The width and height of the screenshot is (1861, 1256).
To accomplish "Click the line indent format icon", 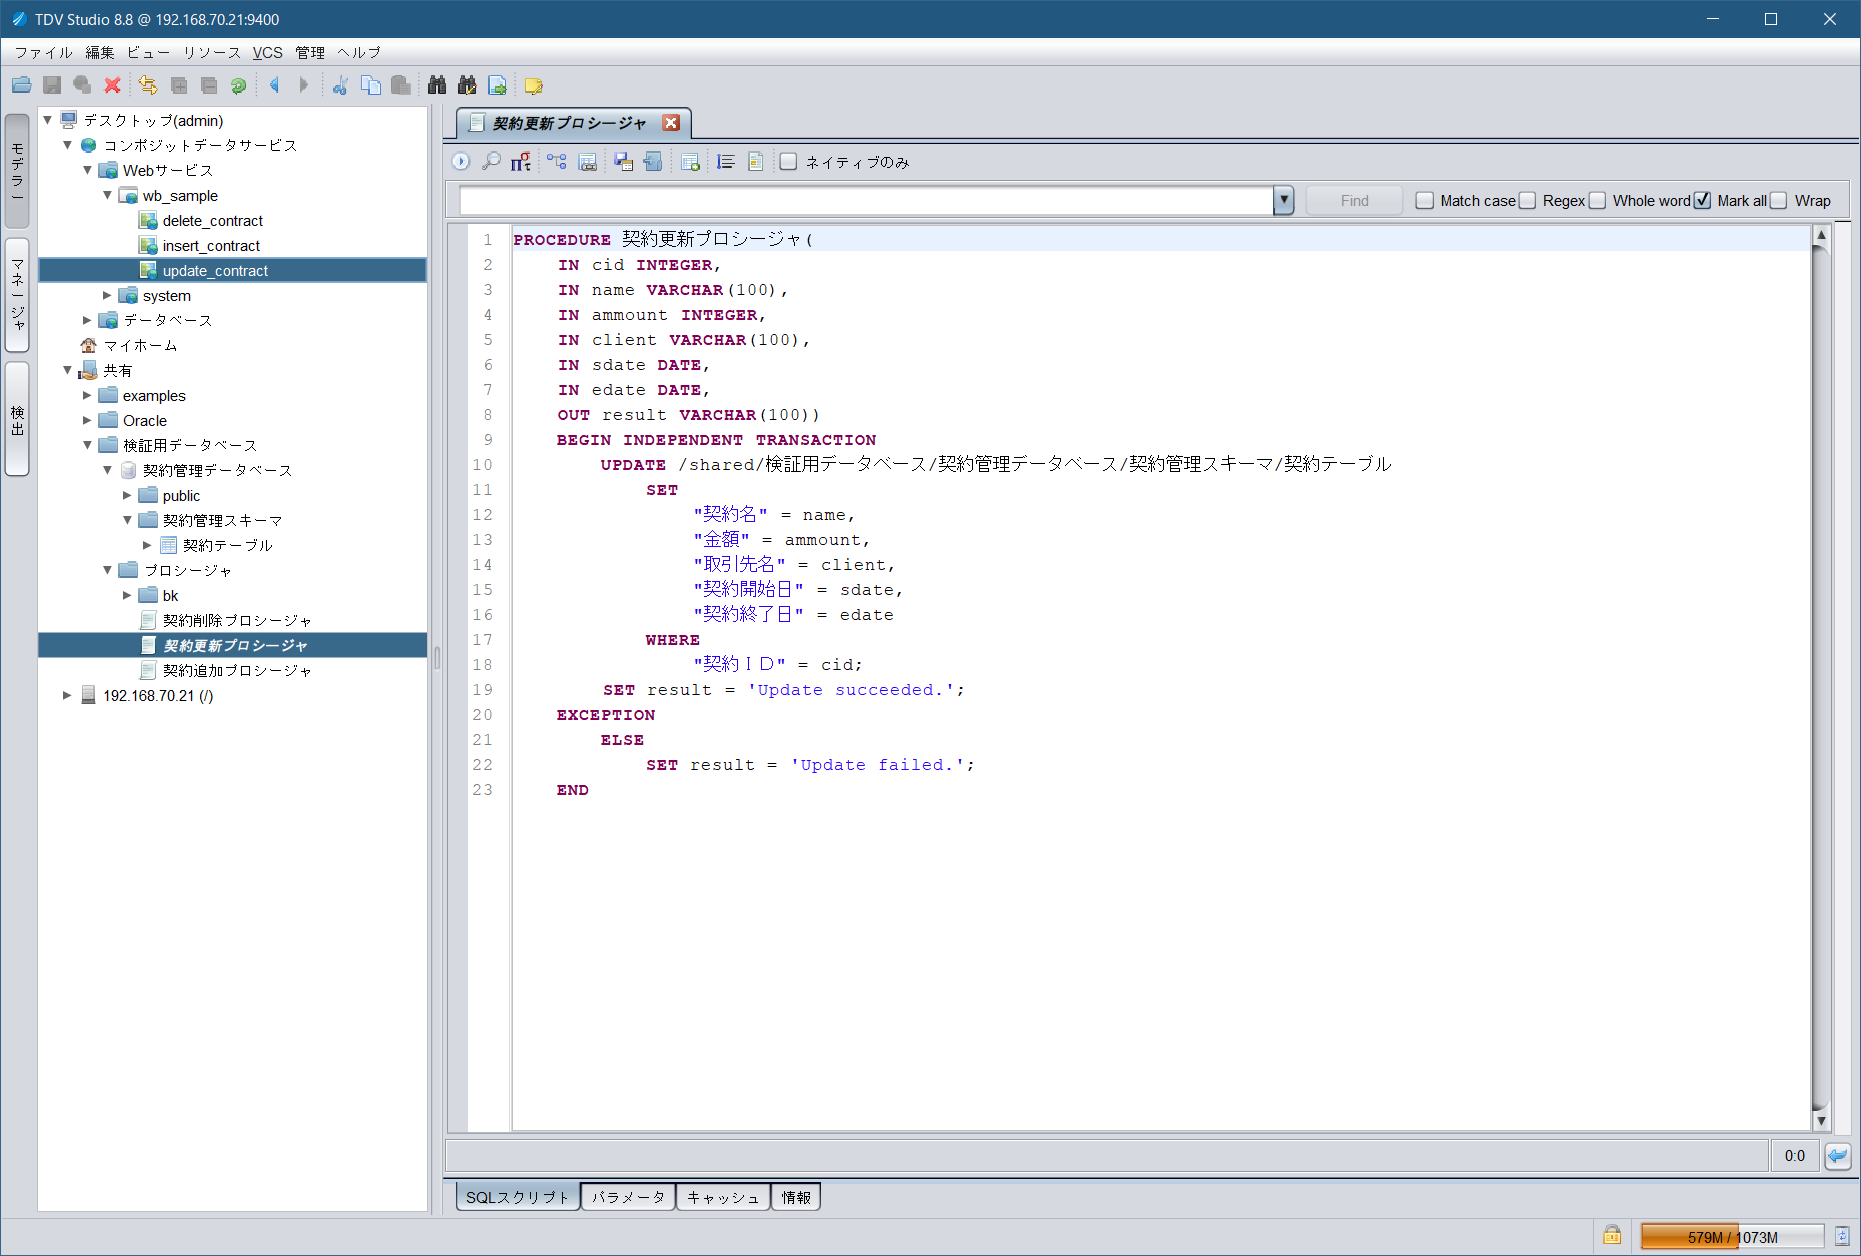I will (x=726, y=162).
